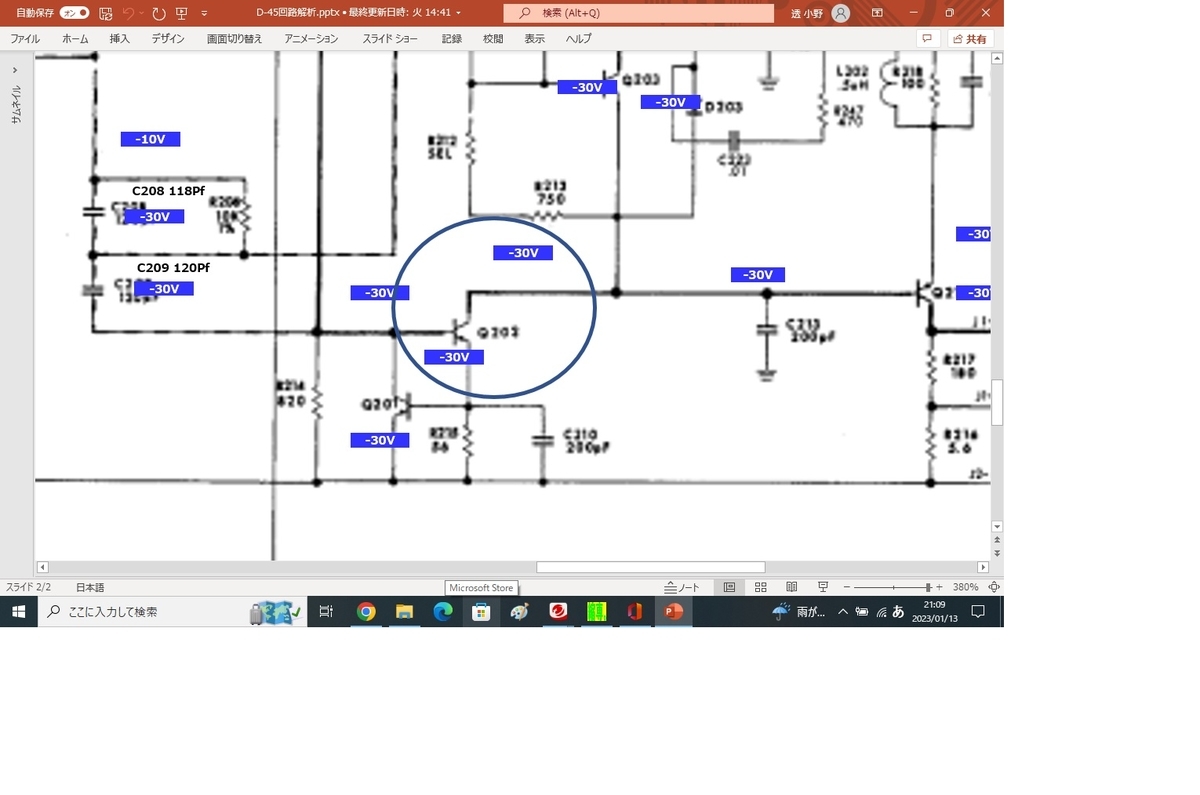Open Customize Quick Access Toolbar dropdown

[x=204, y=13]
